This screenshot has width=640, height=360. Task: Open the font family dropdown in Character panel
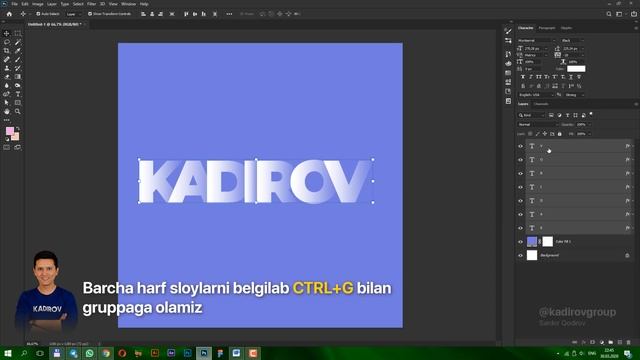coord(537,40)
